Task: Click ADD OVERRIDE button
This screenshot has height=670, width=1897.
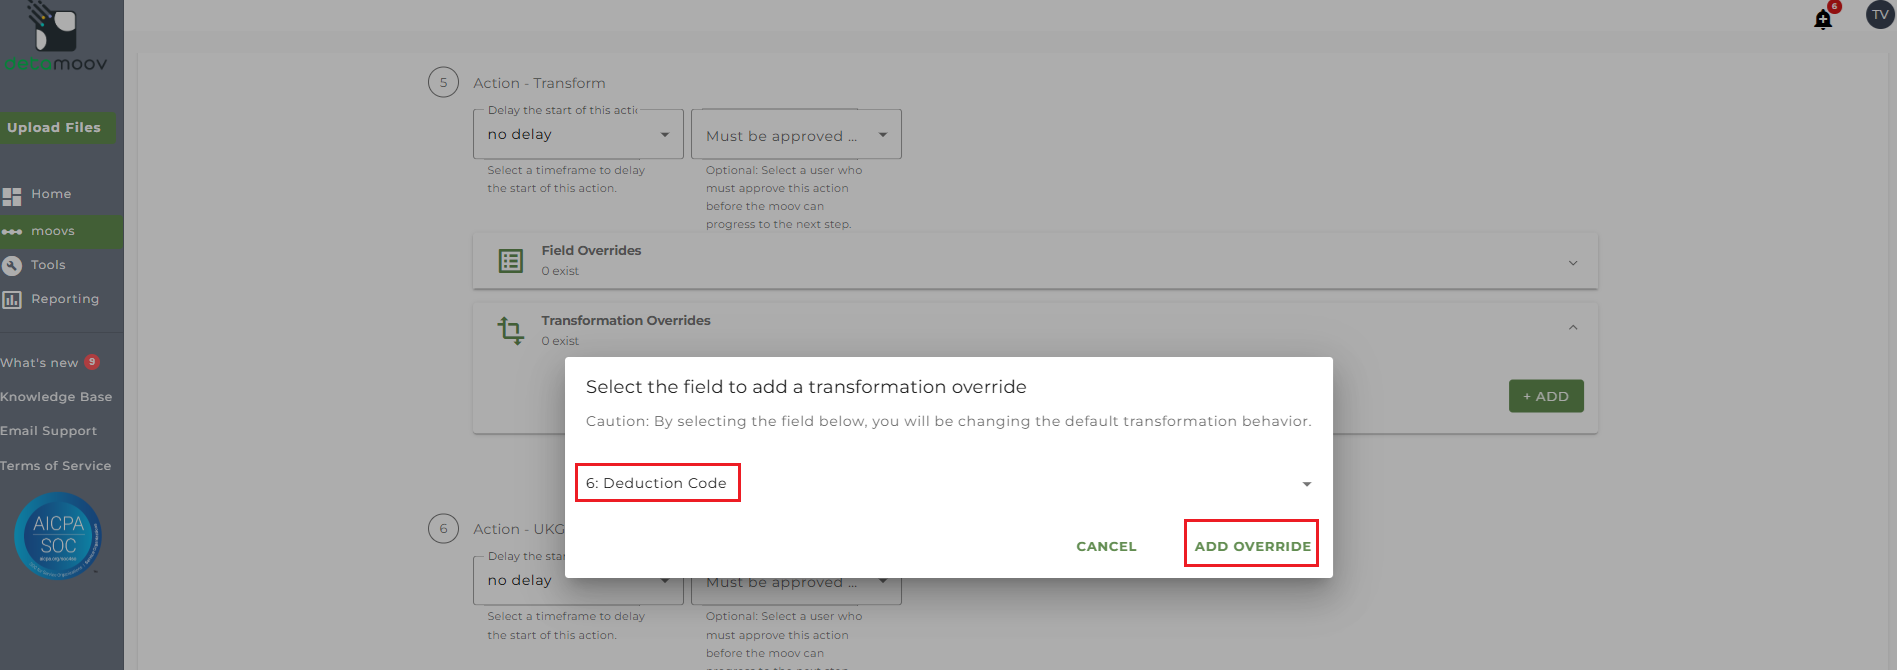Action: [x=1252, y=546]
